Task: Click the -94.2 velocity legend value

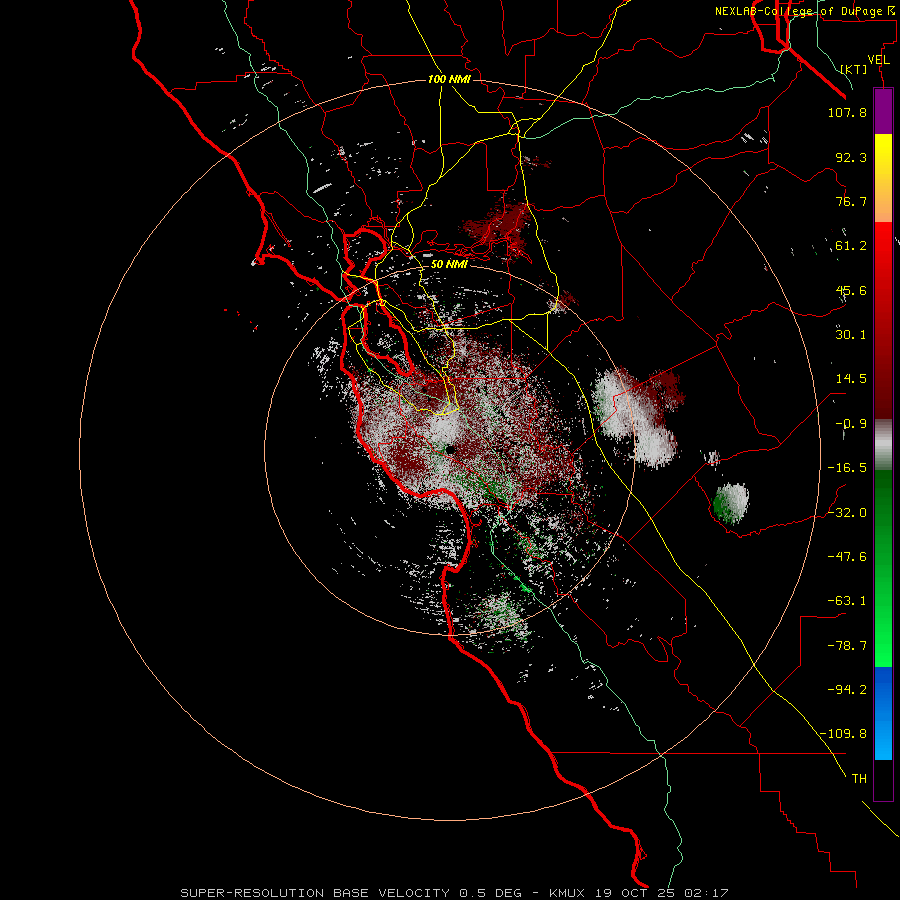Action: coord(847,690)
